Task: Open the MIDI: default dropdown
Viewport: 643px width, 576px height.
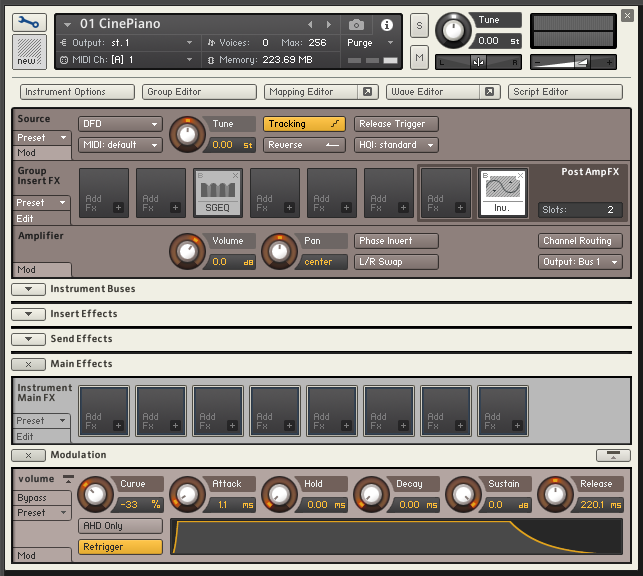Action: click(x=121, y=145)
